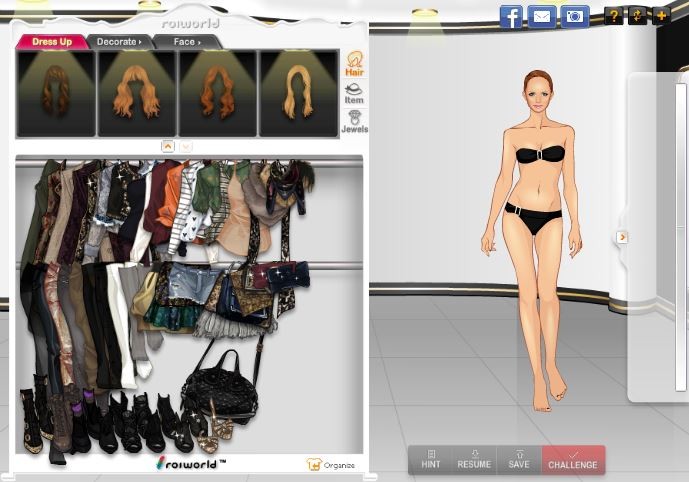Click the yellow refresh arrows icon

(637, 16)
